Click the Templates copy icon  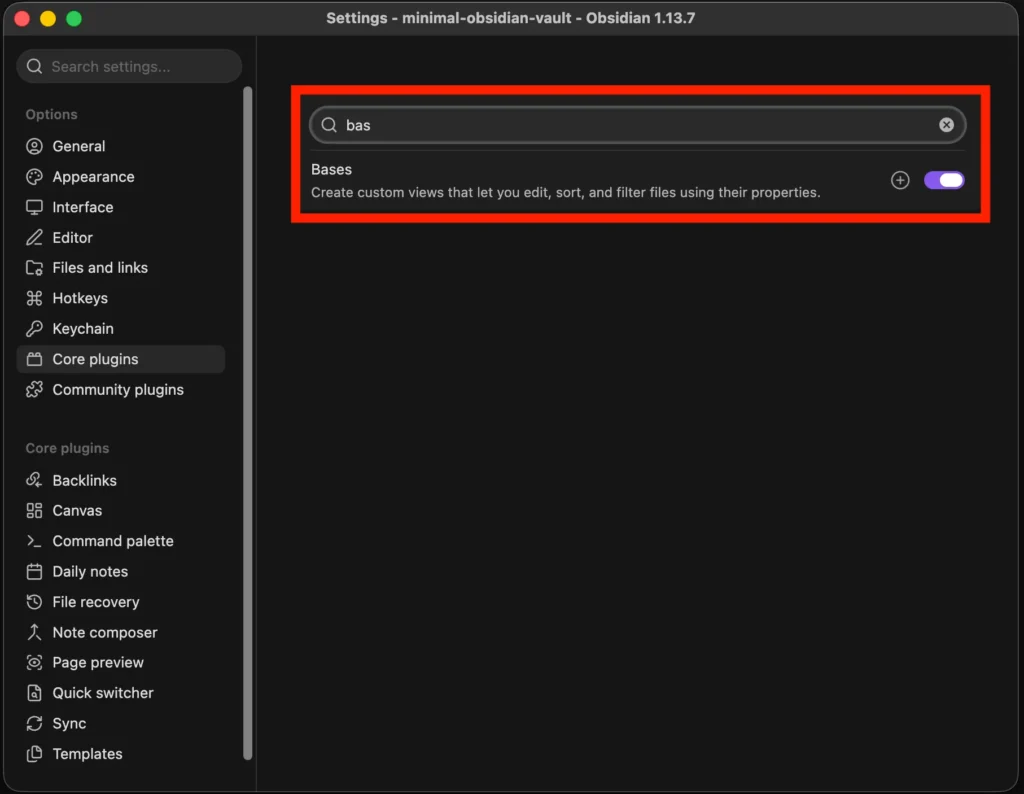click(x=34, y=754)
